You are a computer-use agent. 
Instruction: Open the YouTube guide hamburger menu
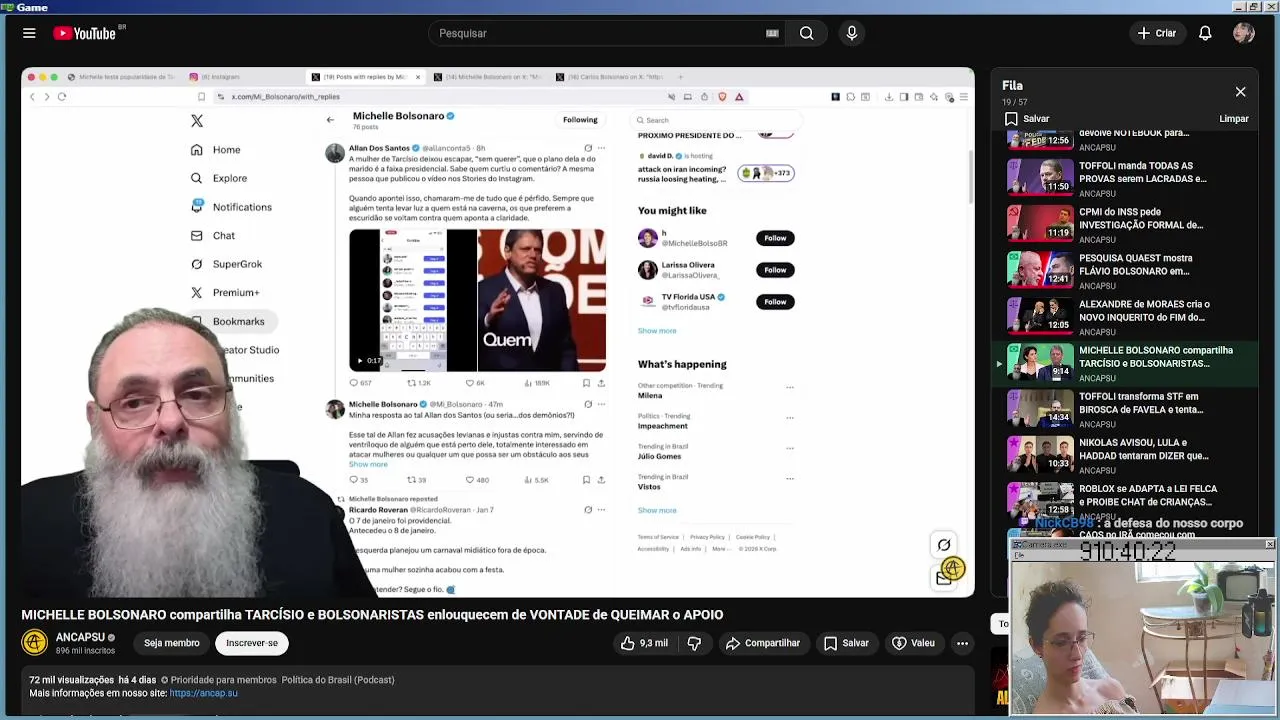(x=29, y=33)
